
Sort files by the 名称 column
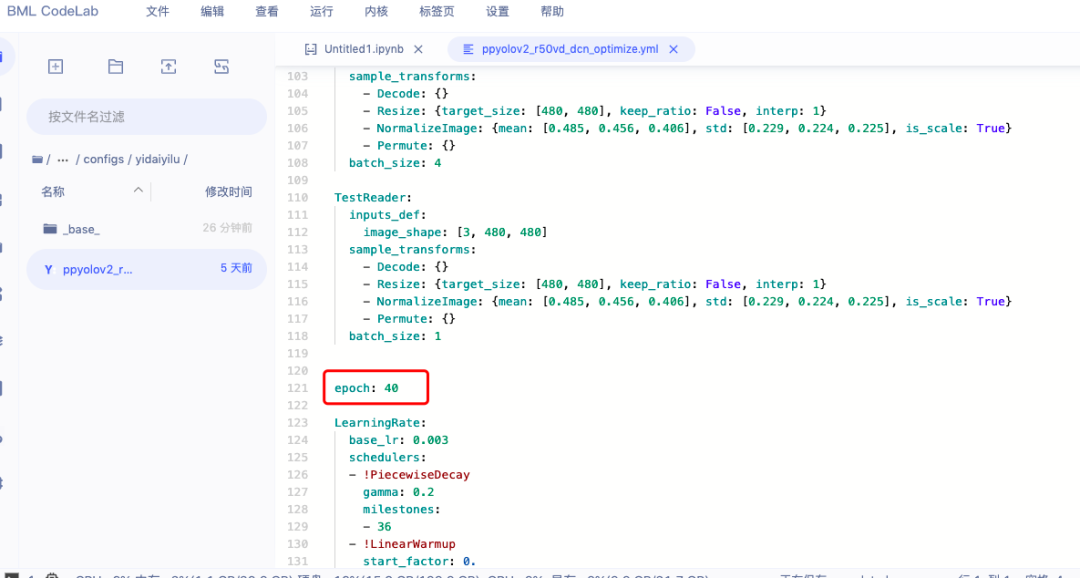(x=53, y=192)
